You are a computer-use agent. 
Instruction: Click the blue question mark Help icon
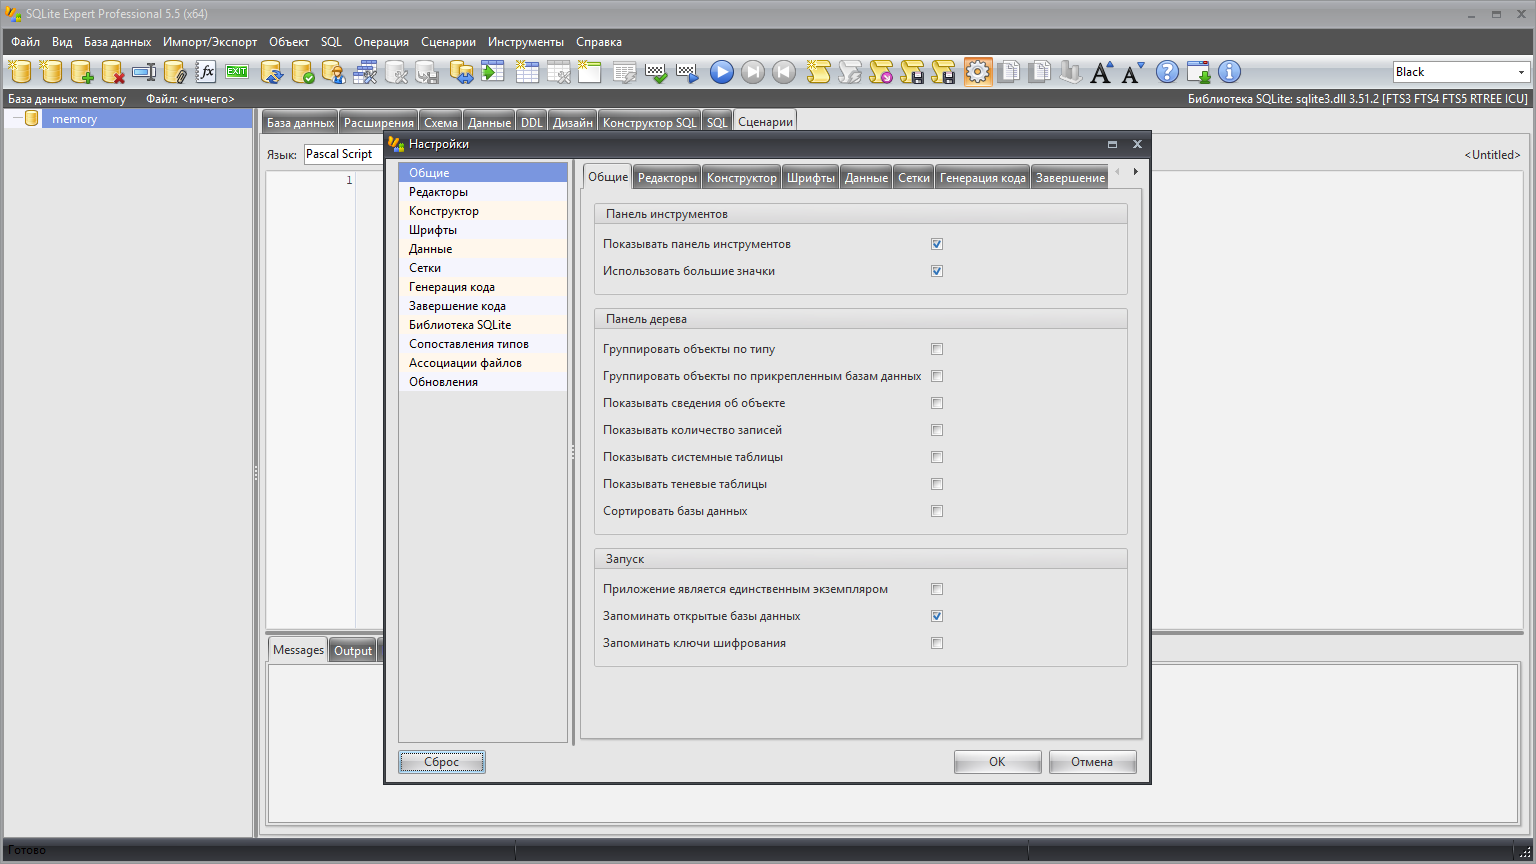coord(1167,72)
